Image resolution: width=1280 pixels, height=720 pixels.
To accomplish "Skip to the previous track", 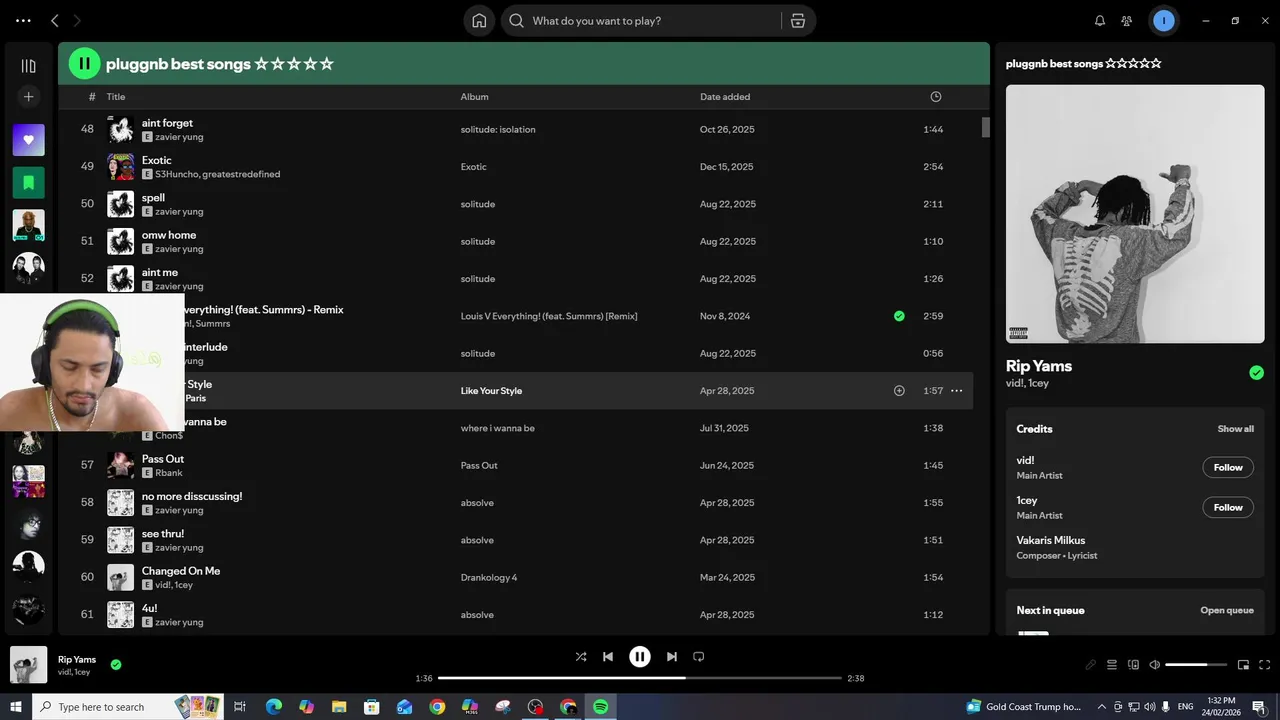I will coord(608,657).
